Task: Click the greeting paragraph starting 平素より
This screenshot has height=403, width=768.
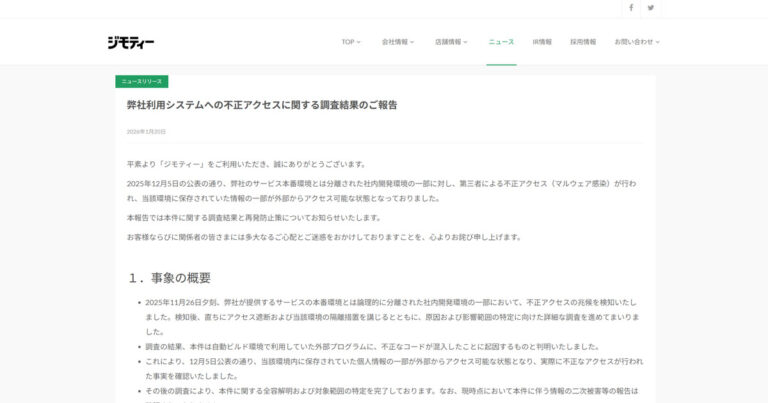Action: [x=246, y=164]
